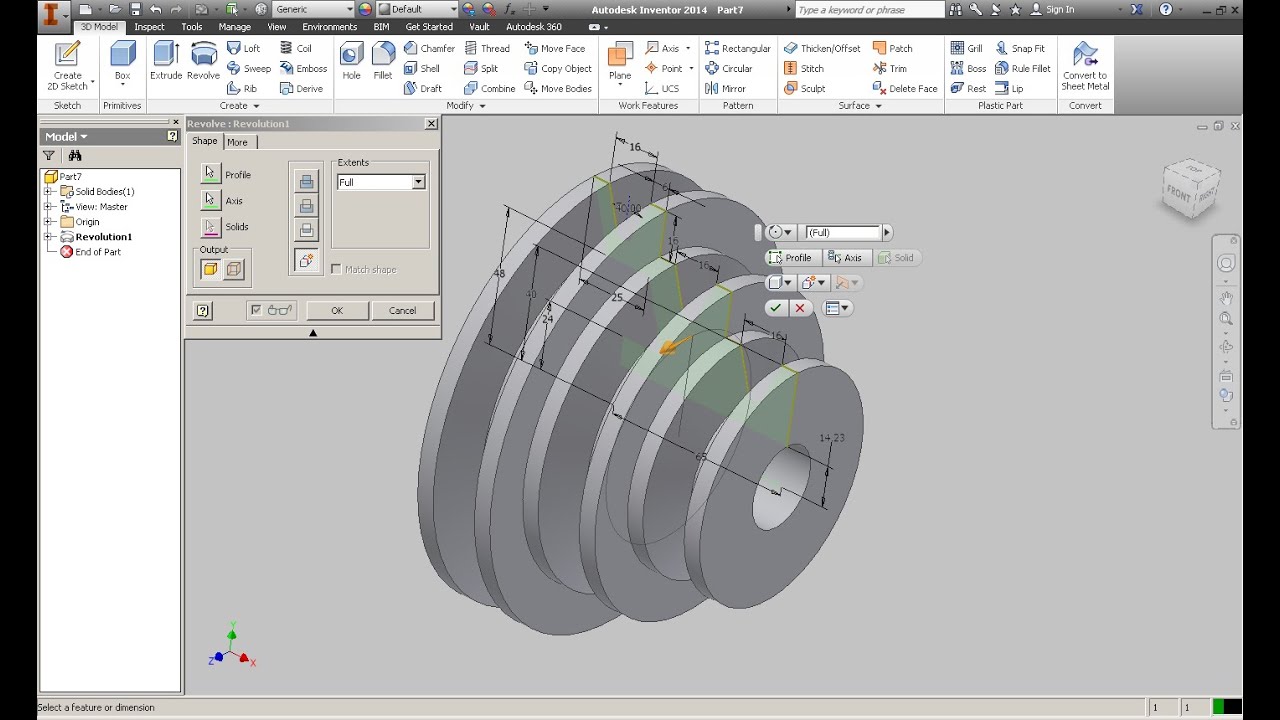Select the Coil tool
This screenshot has height=720, width=1280.
(x=296, y=48)
